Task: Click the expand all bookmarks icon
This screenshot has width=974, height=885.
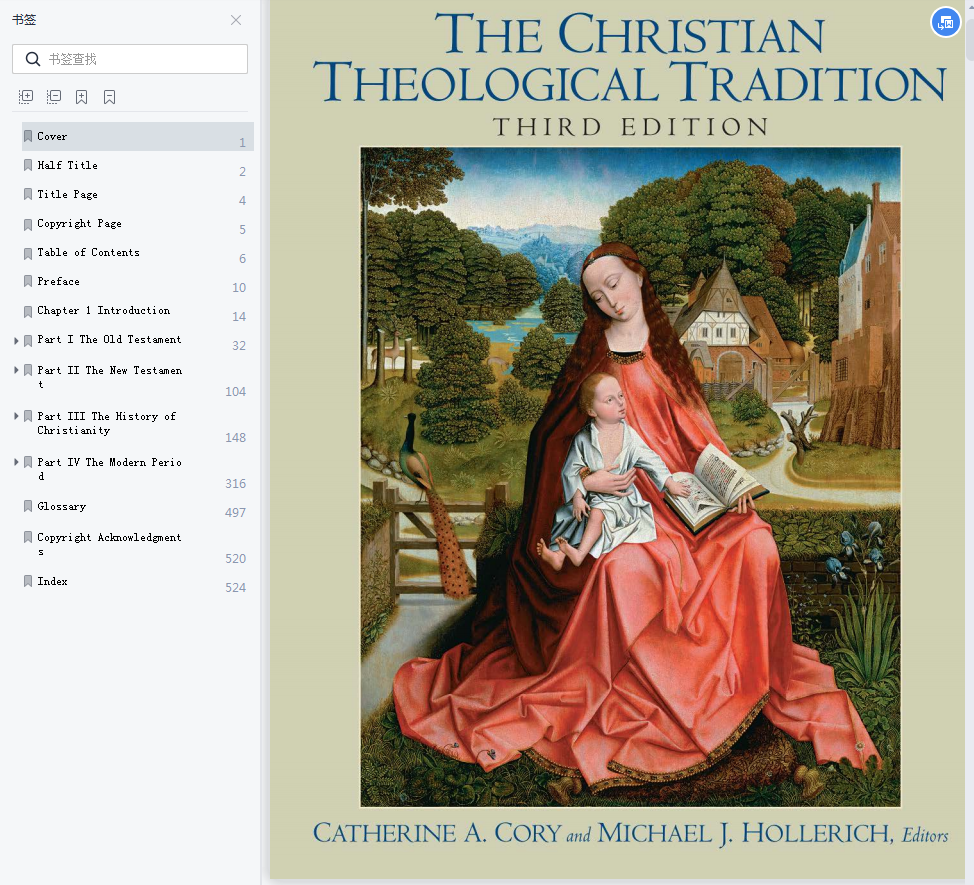Action: coord(26,97)
